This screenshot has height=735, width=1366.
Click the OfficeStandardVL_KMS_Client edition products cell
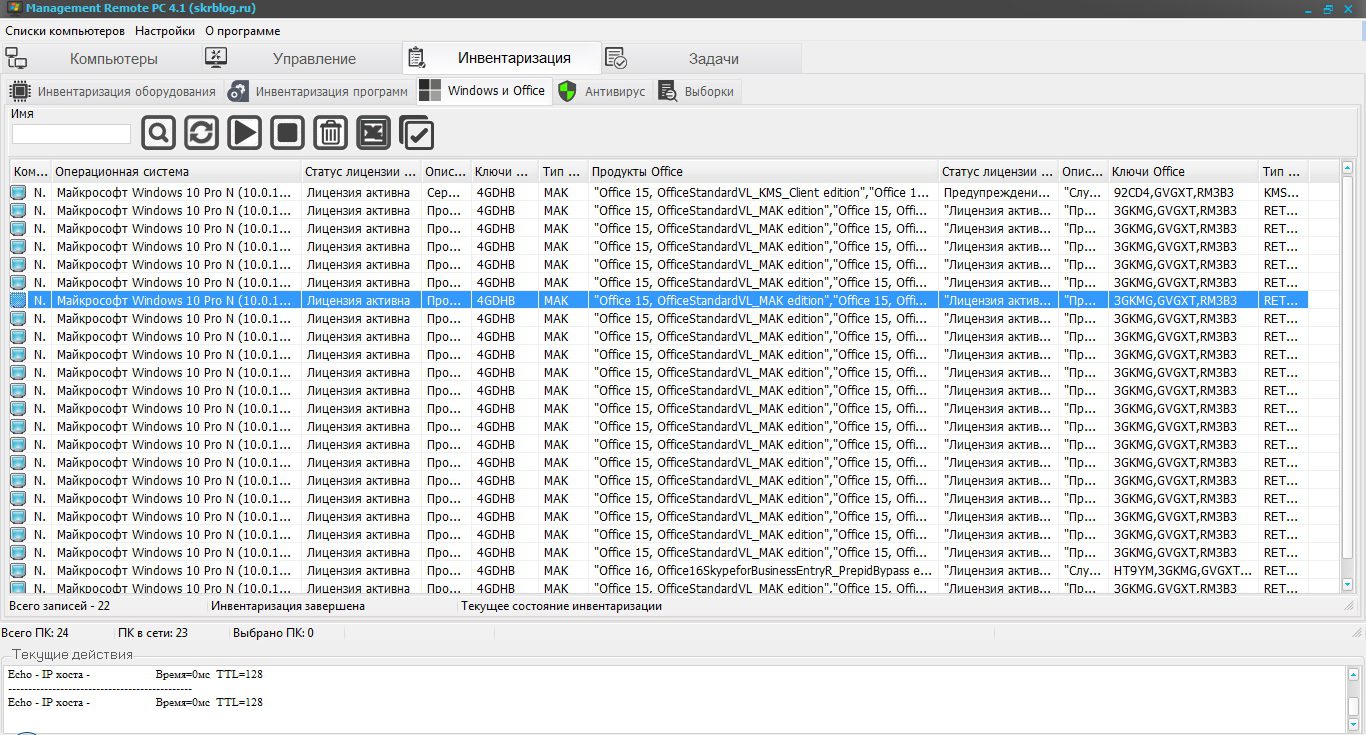pyautogui.click(x=763, y=192)
